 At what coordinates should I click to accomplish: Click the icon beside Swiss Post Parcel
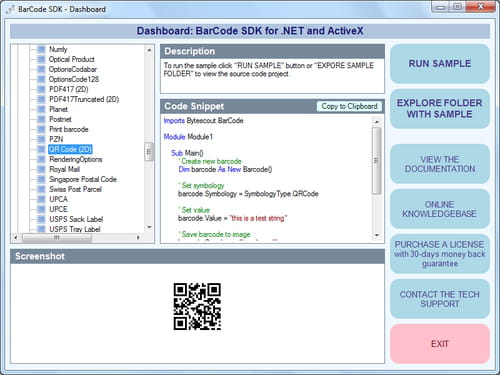tap(41, 189)
